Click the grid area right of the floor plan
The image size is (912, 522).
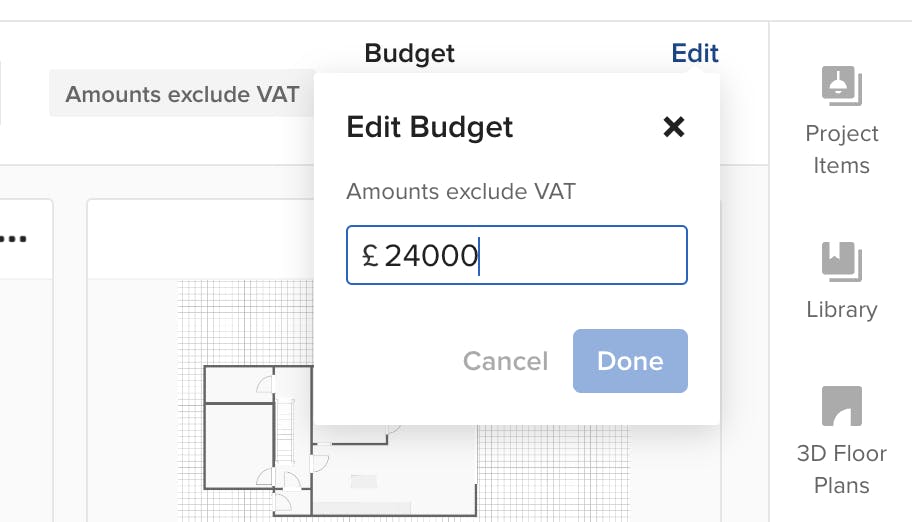553,471
